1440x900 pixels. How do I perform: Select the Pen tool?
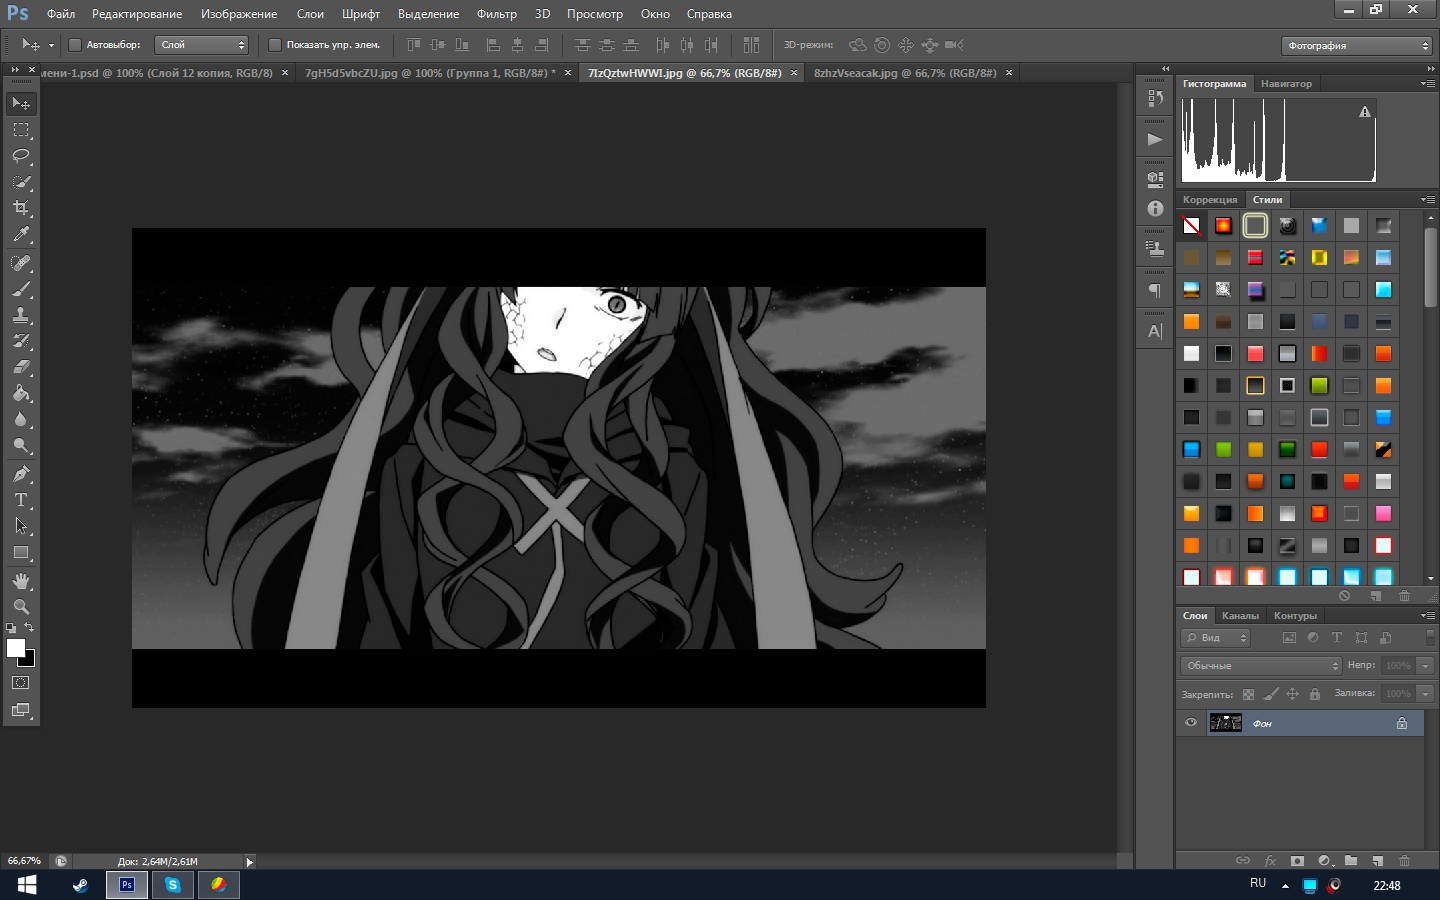[21, 474]
